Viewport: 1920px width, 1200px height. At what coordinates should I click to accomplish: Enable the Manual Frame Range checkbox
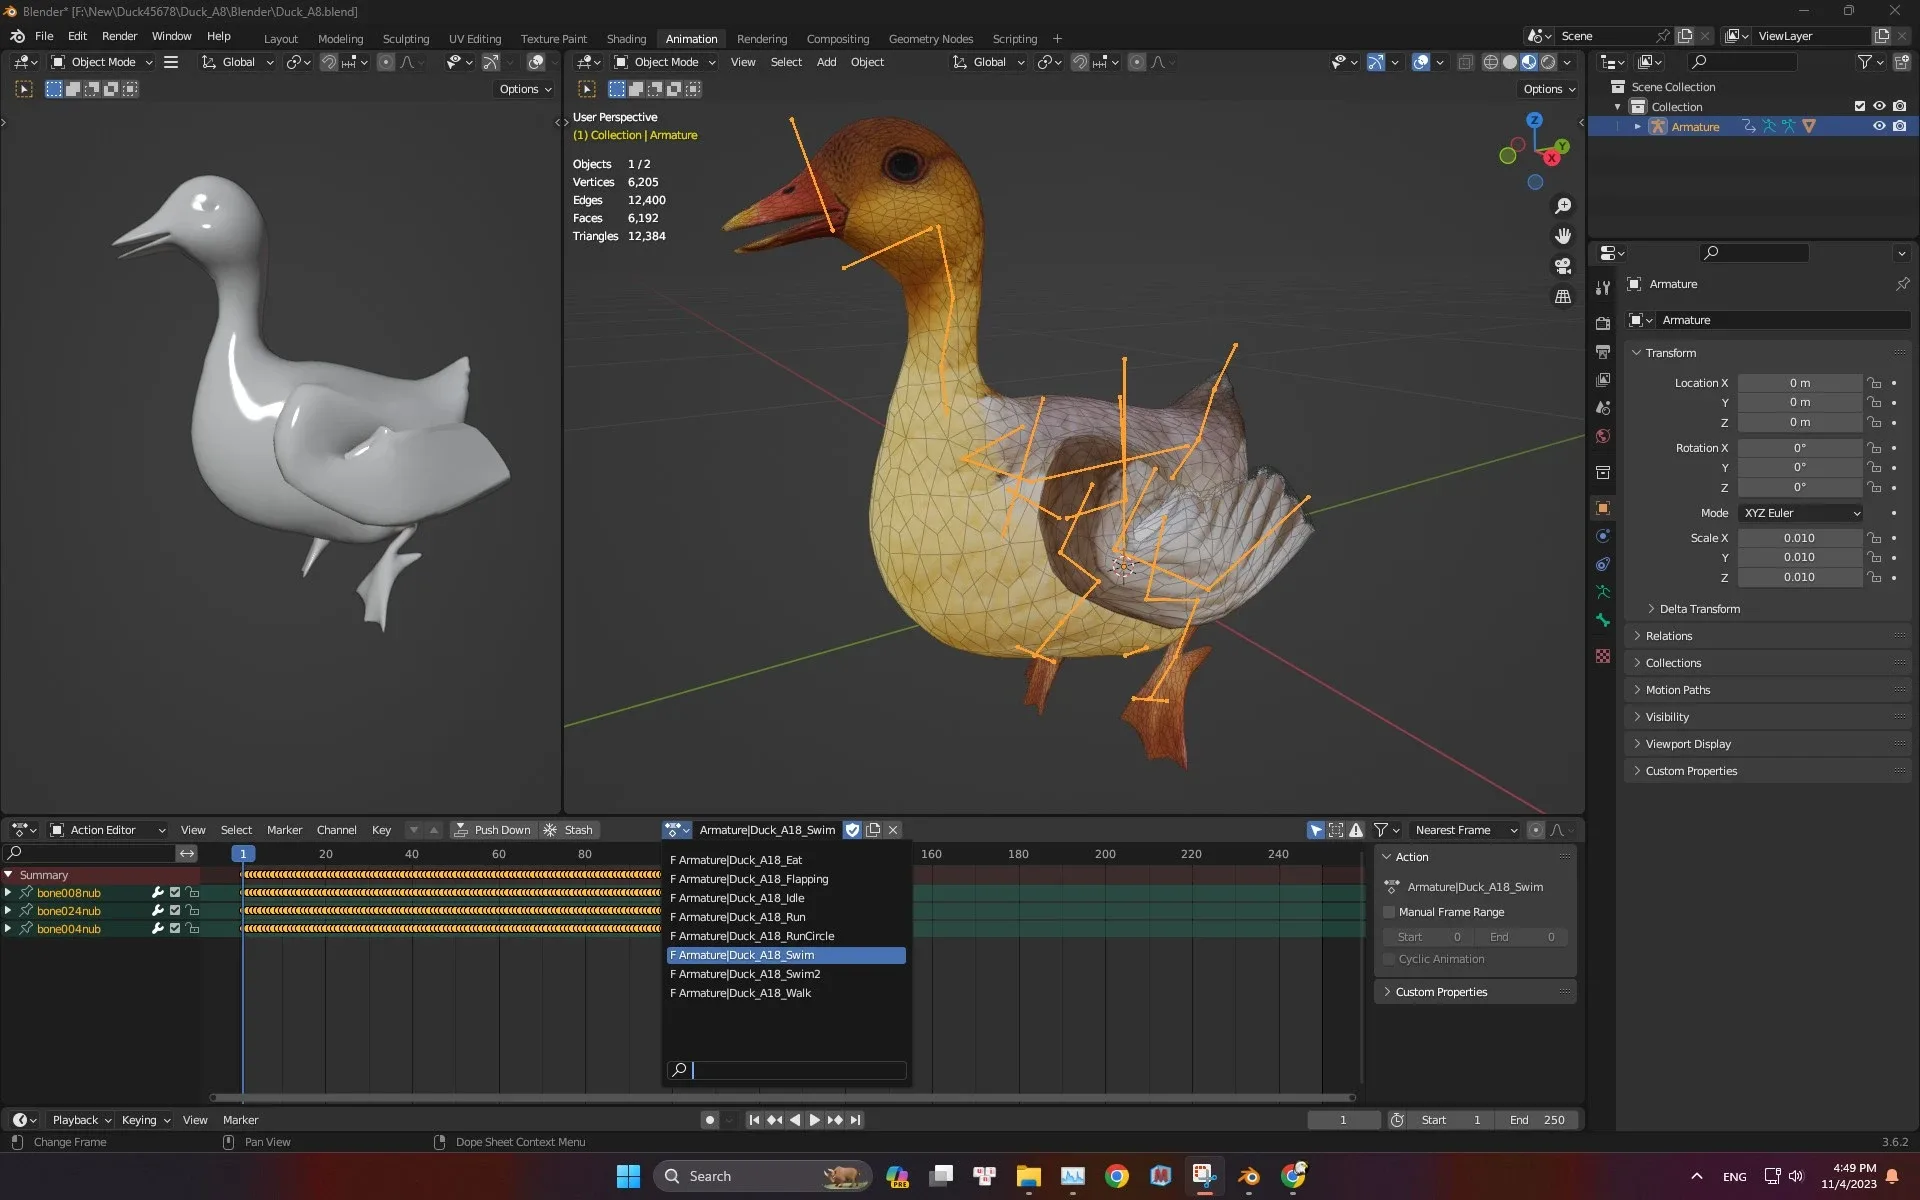tap(1389, 912)
